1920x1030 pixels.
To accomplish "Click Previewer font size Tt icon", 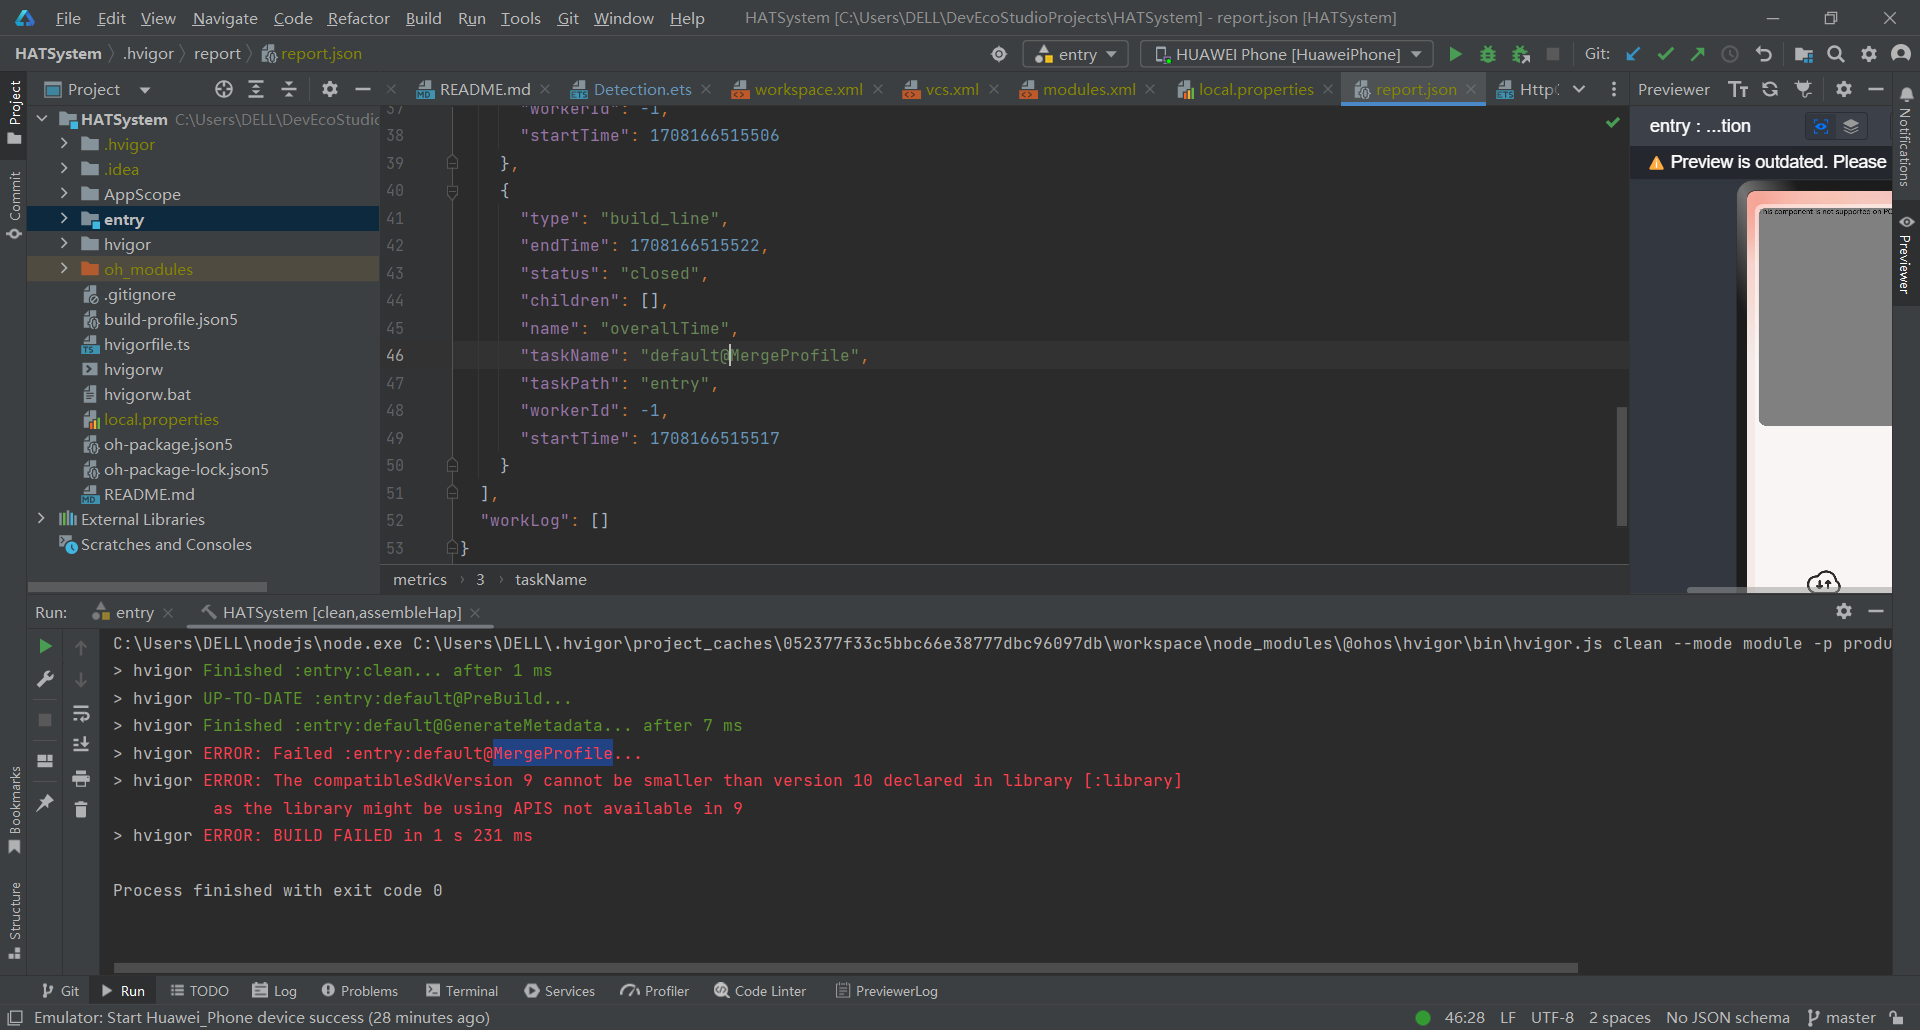I will coord(1738,89).
